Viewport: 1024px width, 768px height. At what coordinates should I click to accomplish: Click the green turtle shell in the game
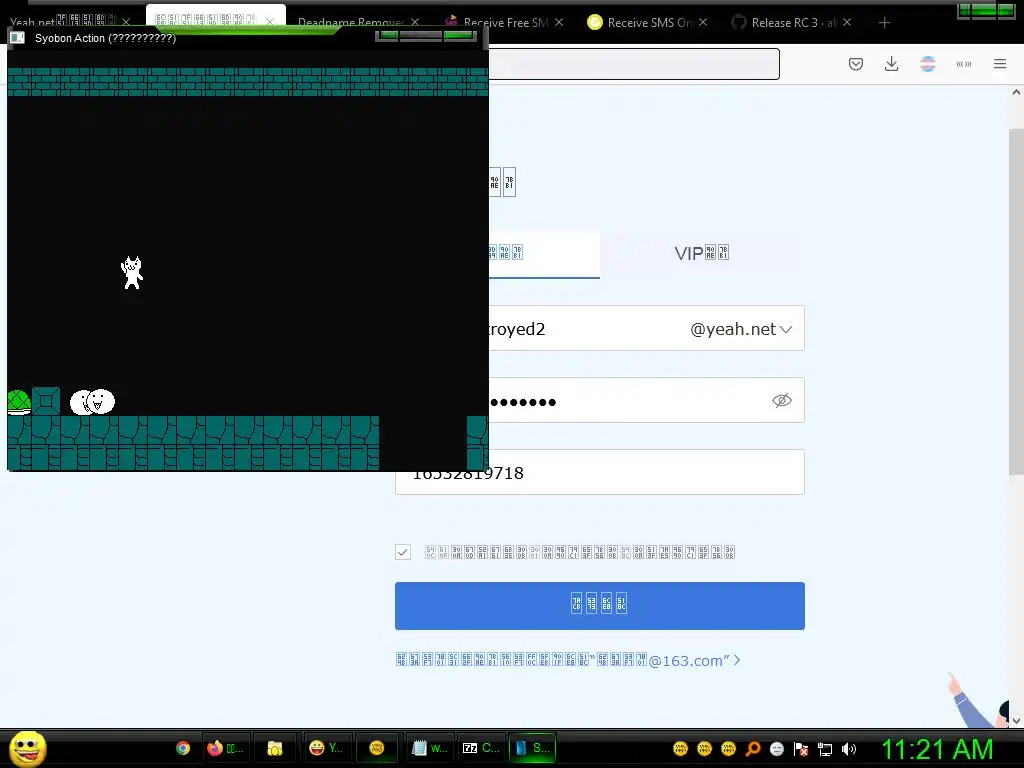pos(18,402)
